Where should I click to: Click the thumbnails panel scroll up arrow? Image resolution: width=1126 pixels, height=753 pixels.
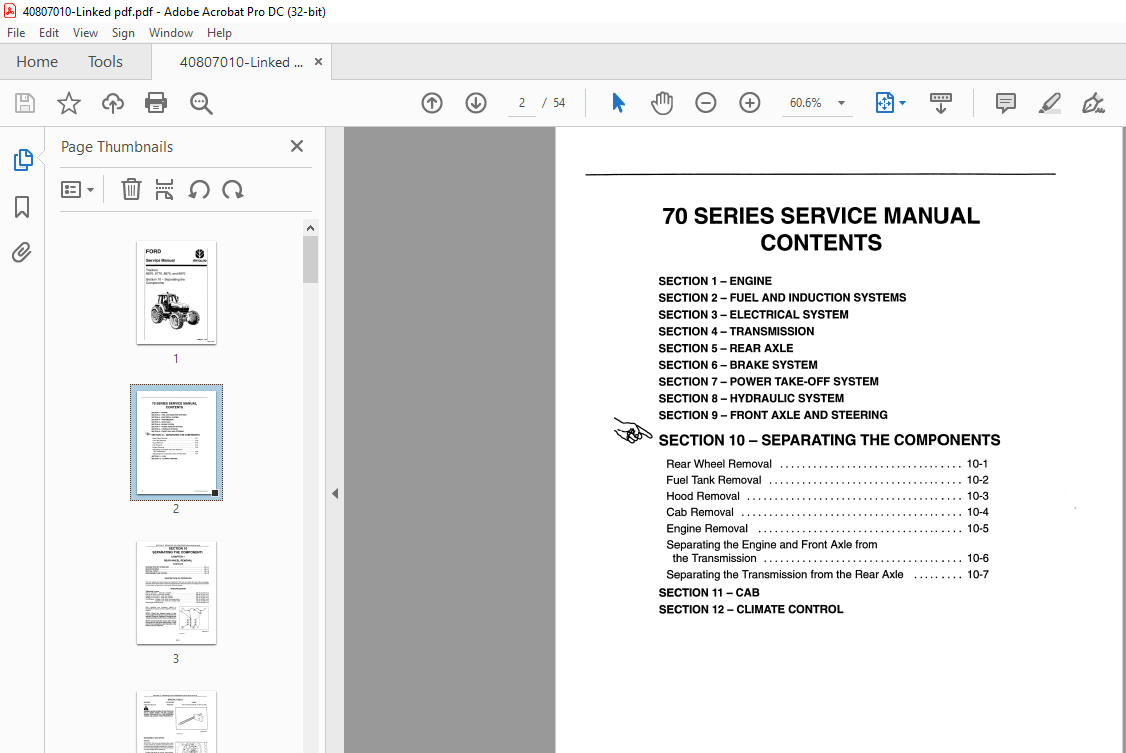pos(310,228)
